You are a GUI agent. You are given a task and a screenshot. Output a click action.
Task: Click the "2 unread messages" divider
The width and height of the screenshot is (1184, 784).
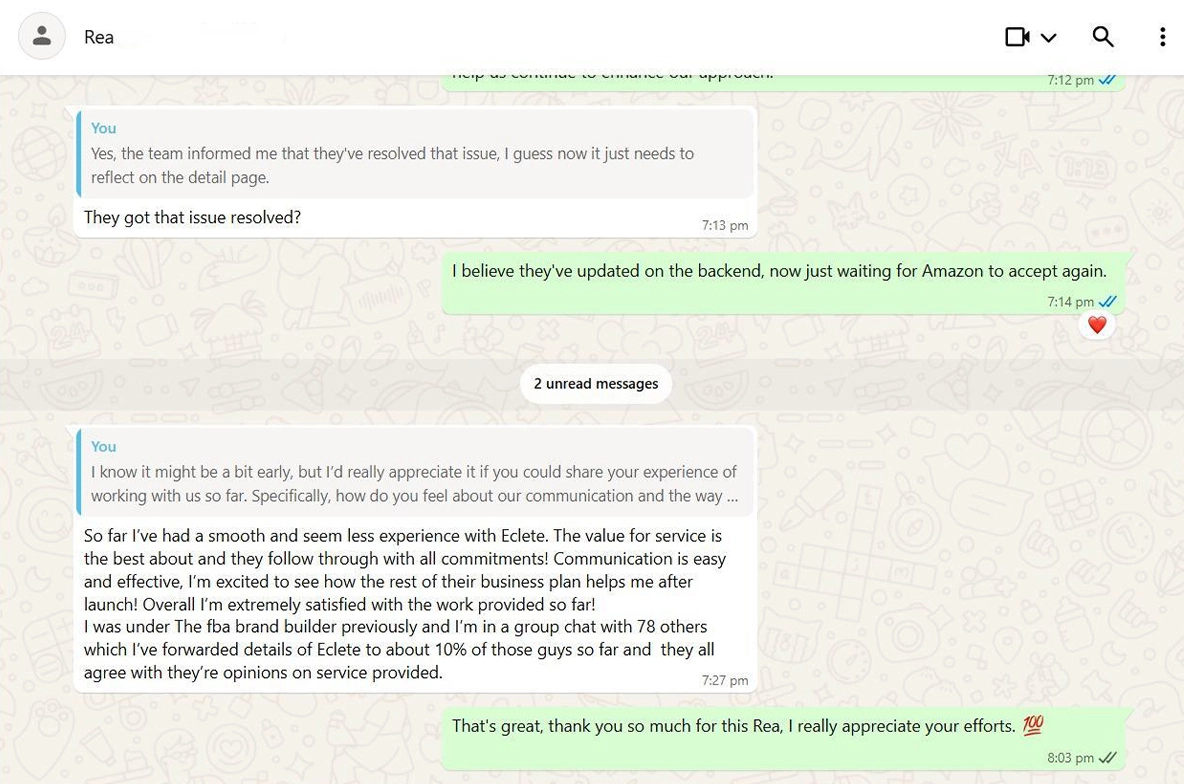point(596,384)
